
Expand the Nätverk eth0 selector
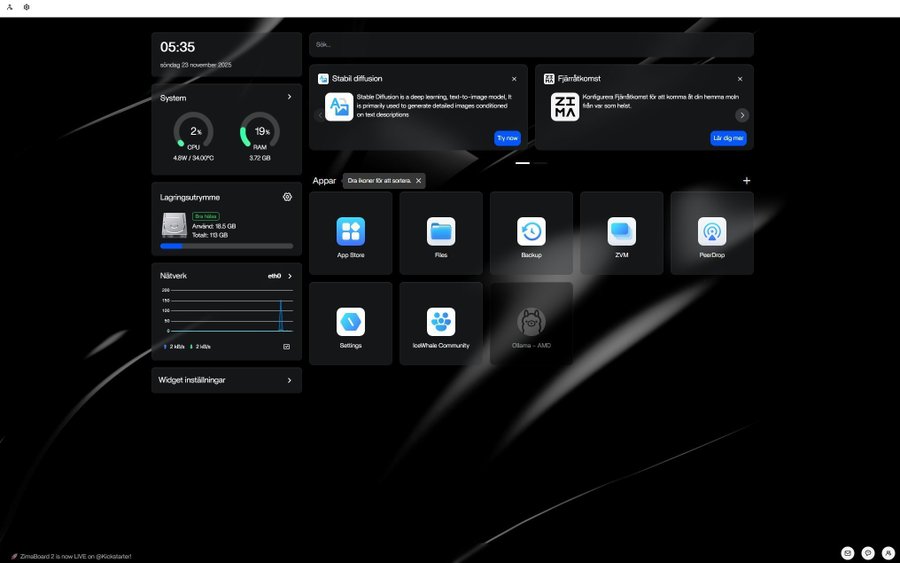pos(289,275)
